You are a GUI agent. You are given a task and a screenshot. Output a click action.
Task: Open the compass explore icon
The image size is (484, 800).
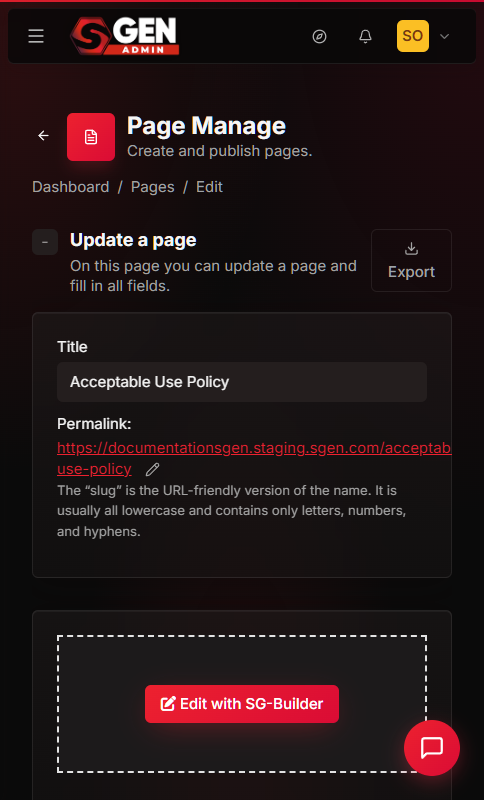319,36
